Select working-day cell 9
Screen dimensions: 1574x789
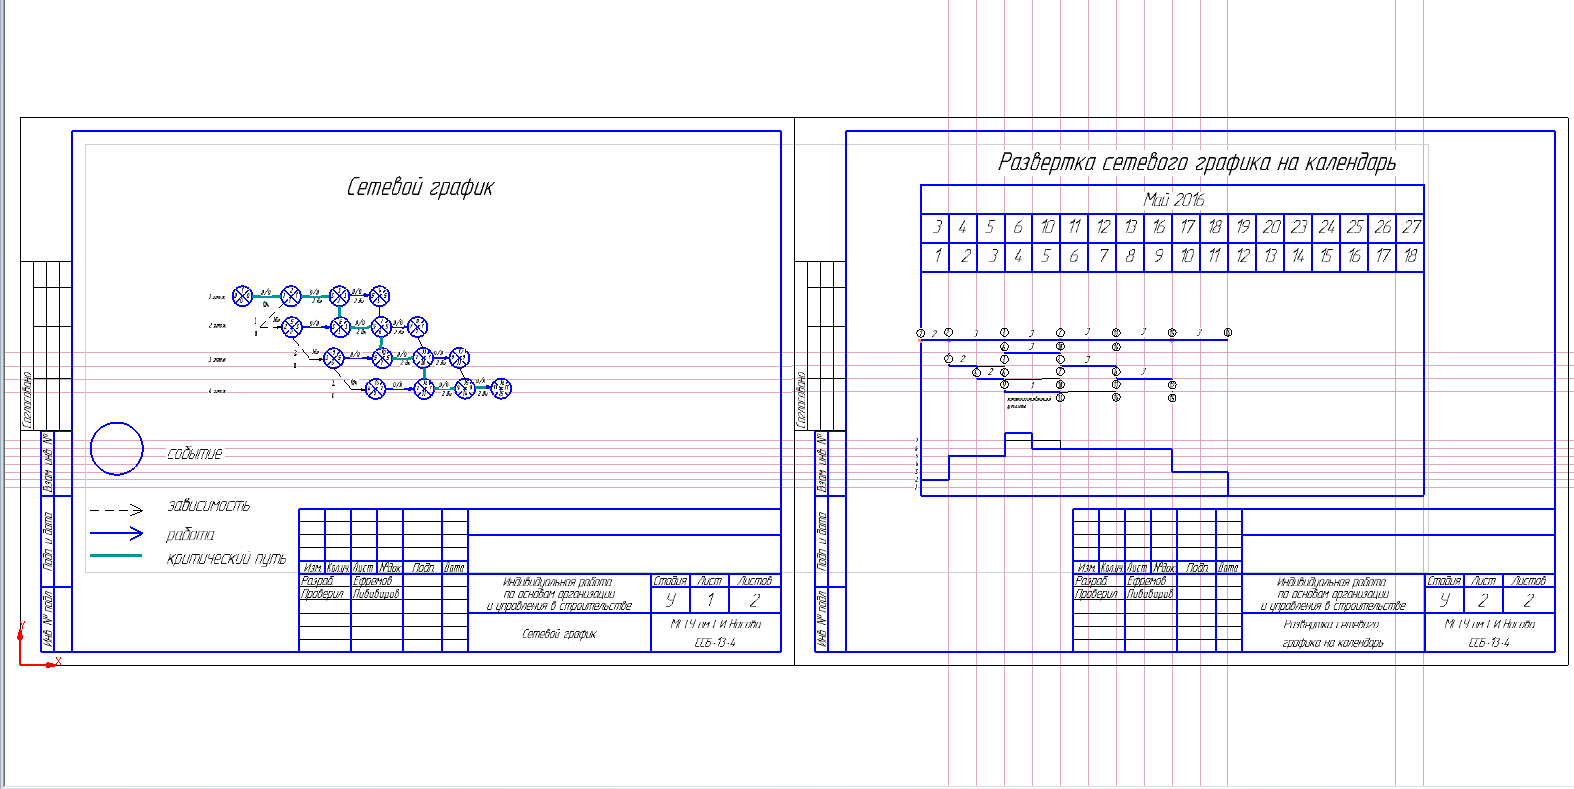pos(1158,256)
